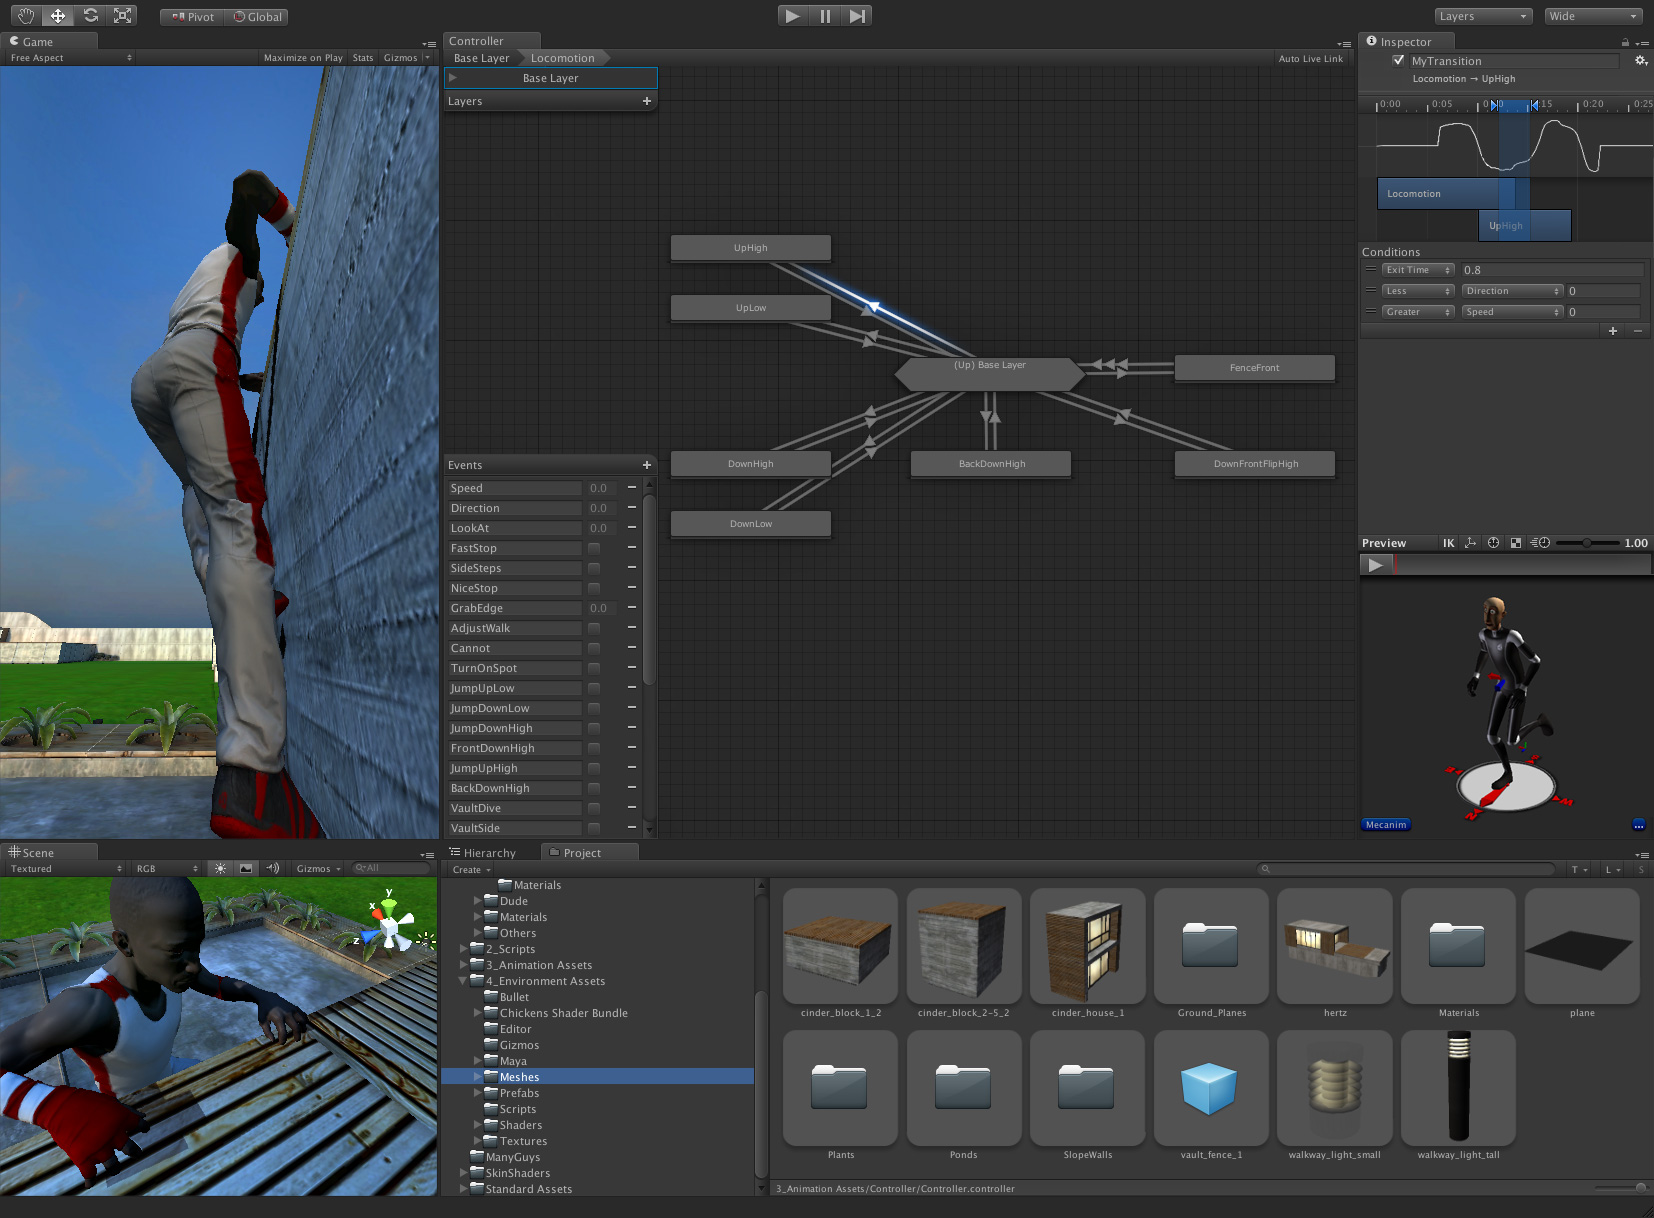This screenshot has width=1654, height=1218.
Task: Expand the 4_Environment Assets folder
Action: pyautogui.click(x=463, y=981)
